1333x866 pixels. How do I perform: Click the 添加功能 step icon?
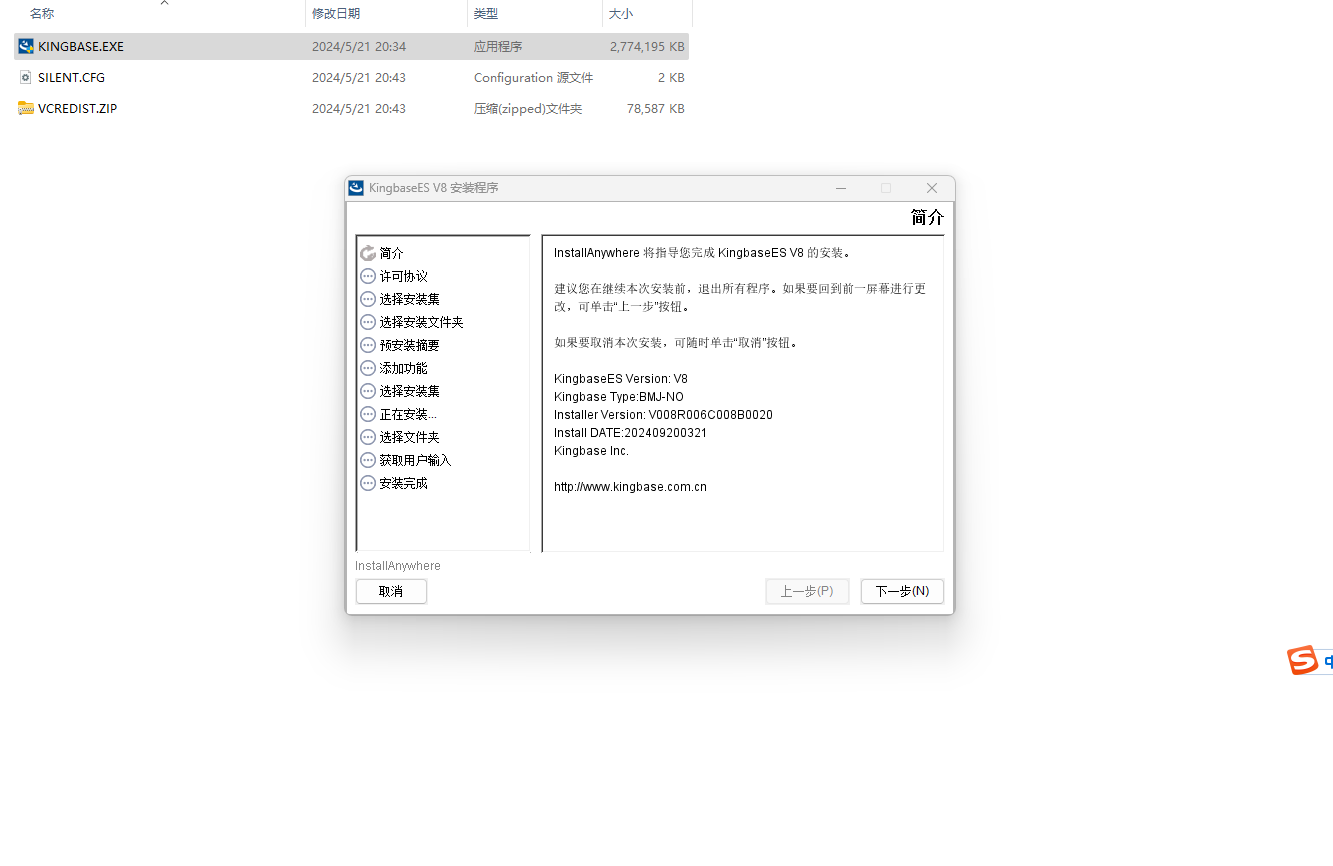[367, 367]
